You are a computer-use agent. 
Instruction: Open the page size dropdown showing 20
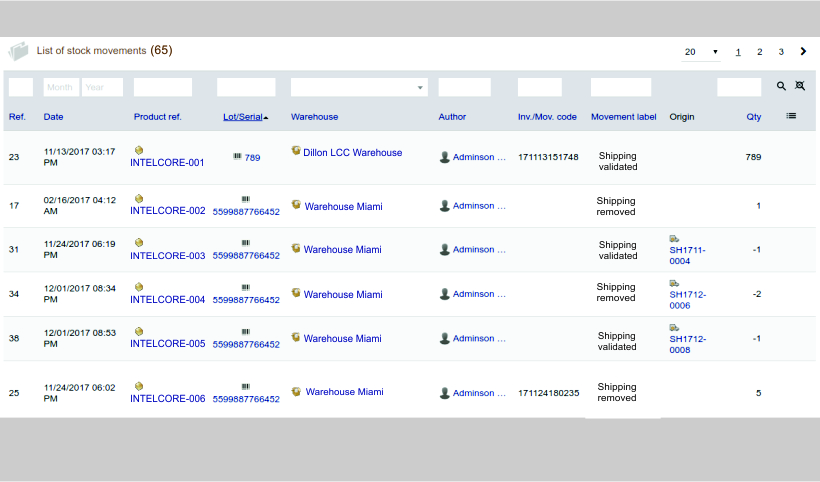(701, 52)
